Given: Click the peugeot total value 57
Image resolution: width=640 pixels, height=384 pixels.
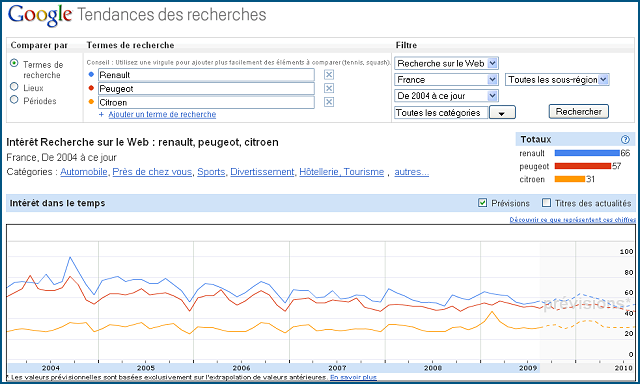Looking at the screenshot, I should tap(616, 166).
